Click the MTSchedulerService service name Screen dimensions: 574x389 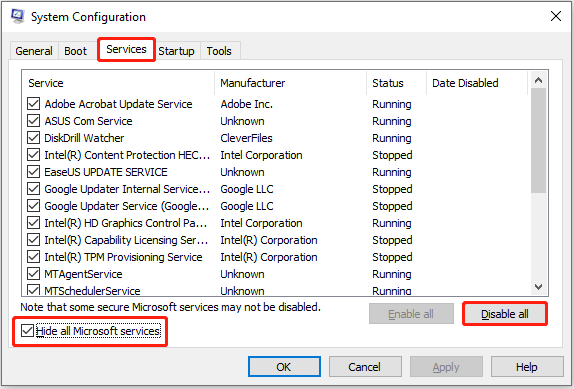(x=92, y=291)
